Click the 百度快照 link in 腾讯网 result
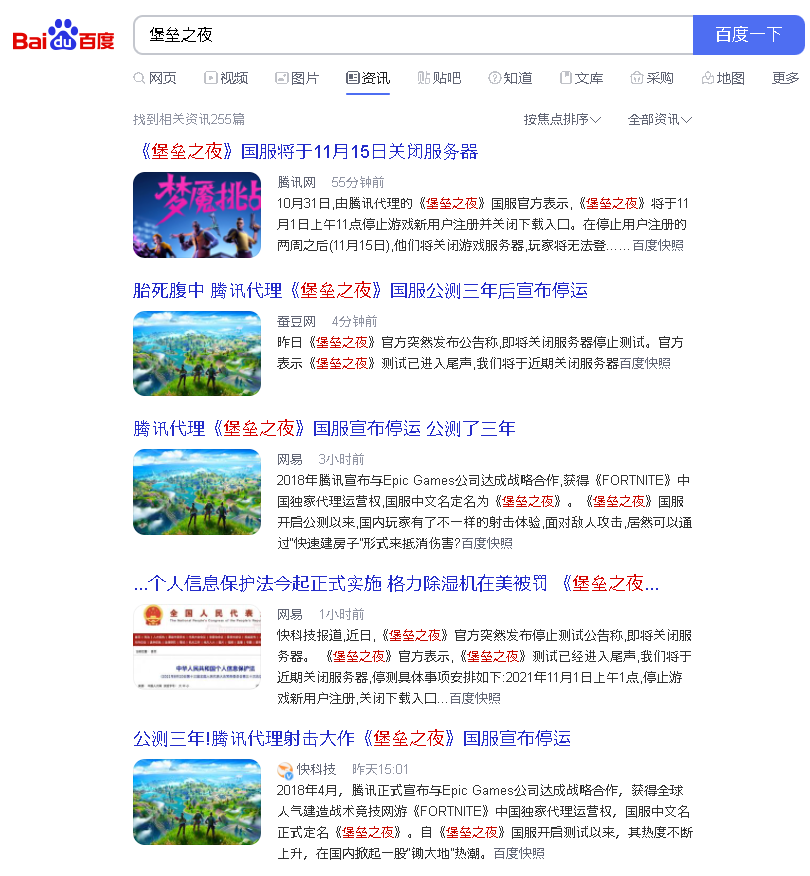The image size is (810, 876). [657, 245]
